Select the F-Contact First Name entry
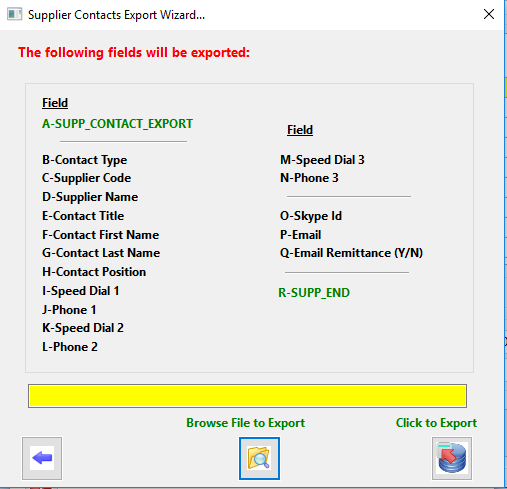507x489 pixels. tap(100, 235)
